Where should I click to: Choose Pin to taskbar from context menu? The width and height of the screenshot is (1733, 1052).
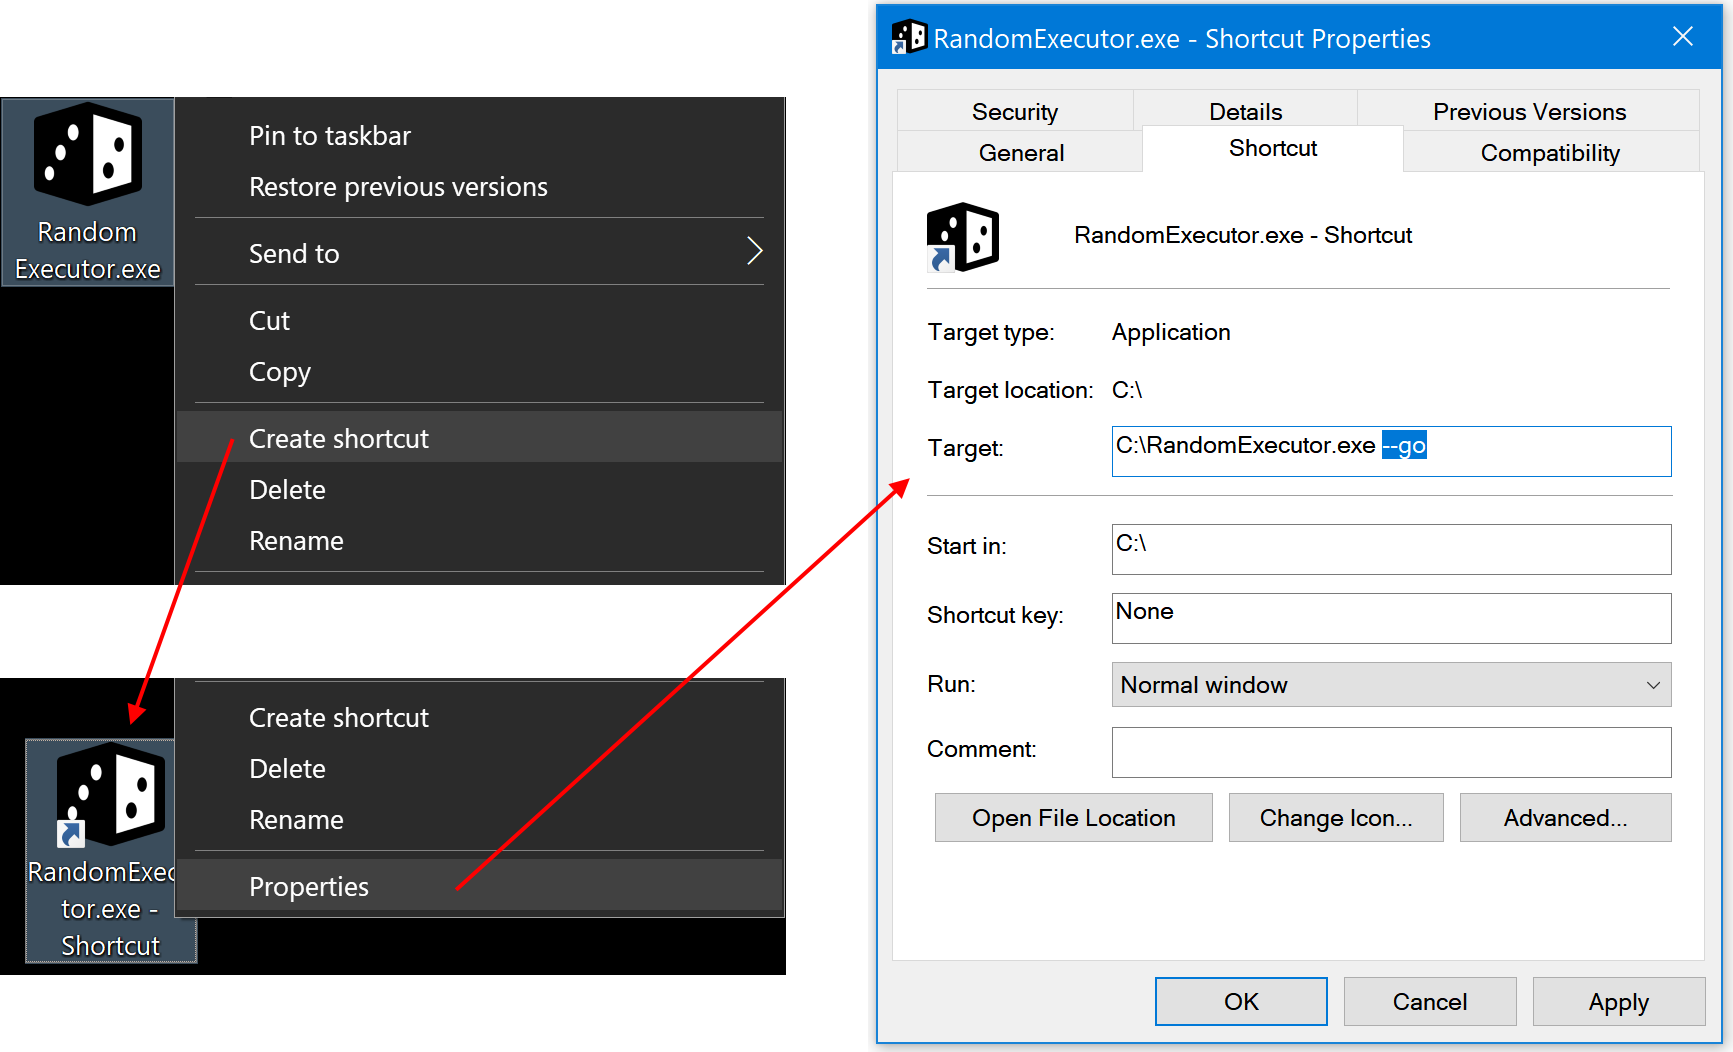click(330, 135)
